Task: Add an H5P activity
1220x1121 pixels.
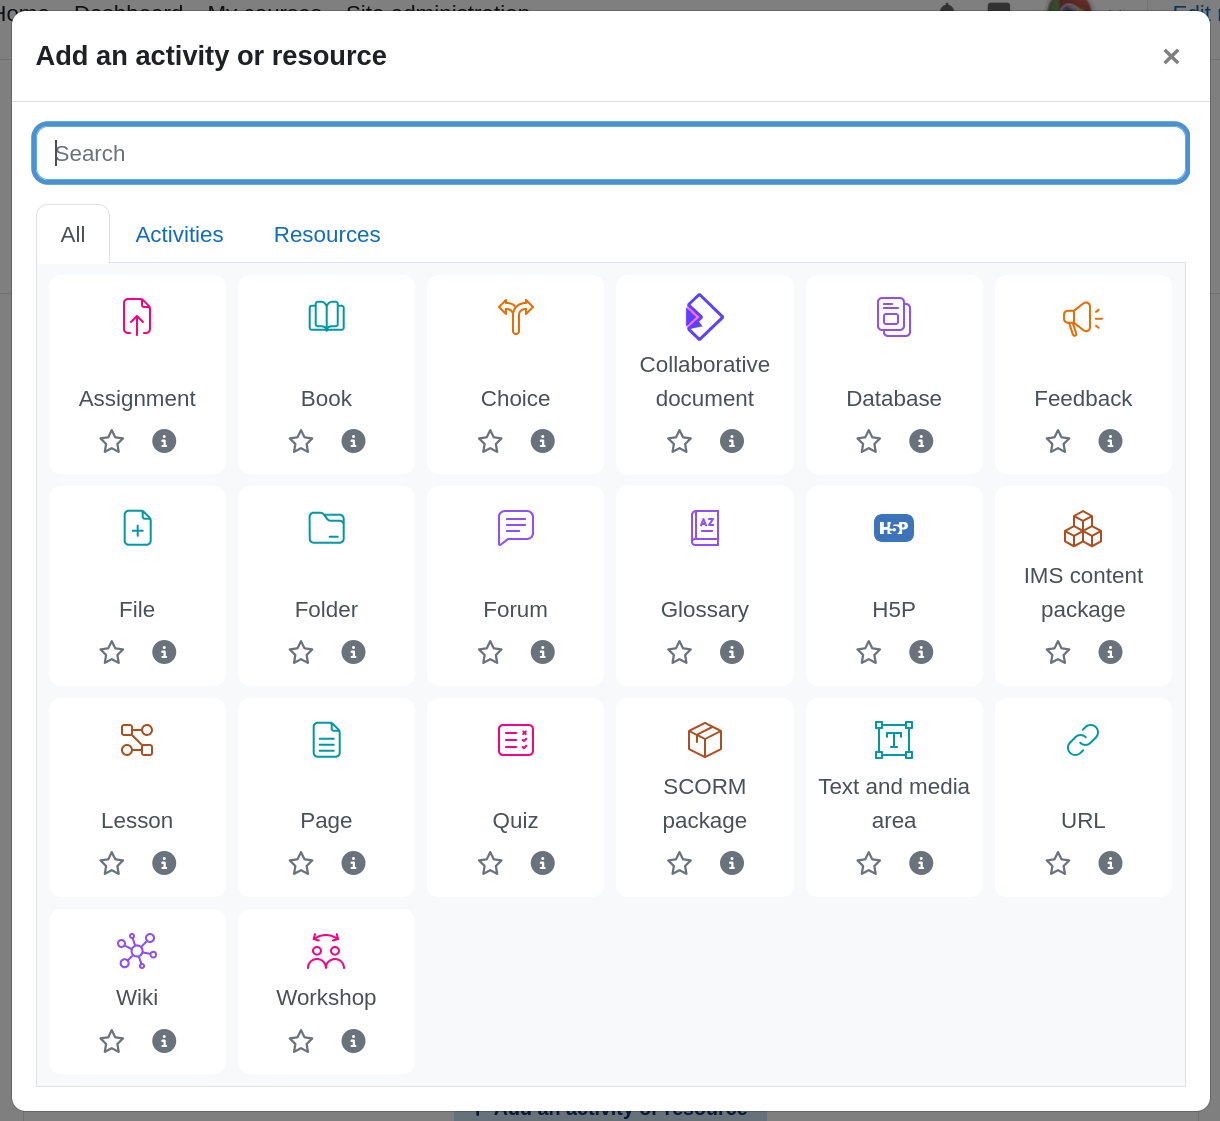Action: pyautogui.click(x=893, y=528)
